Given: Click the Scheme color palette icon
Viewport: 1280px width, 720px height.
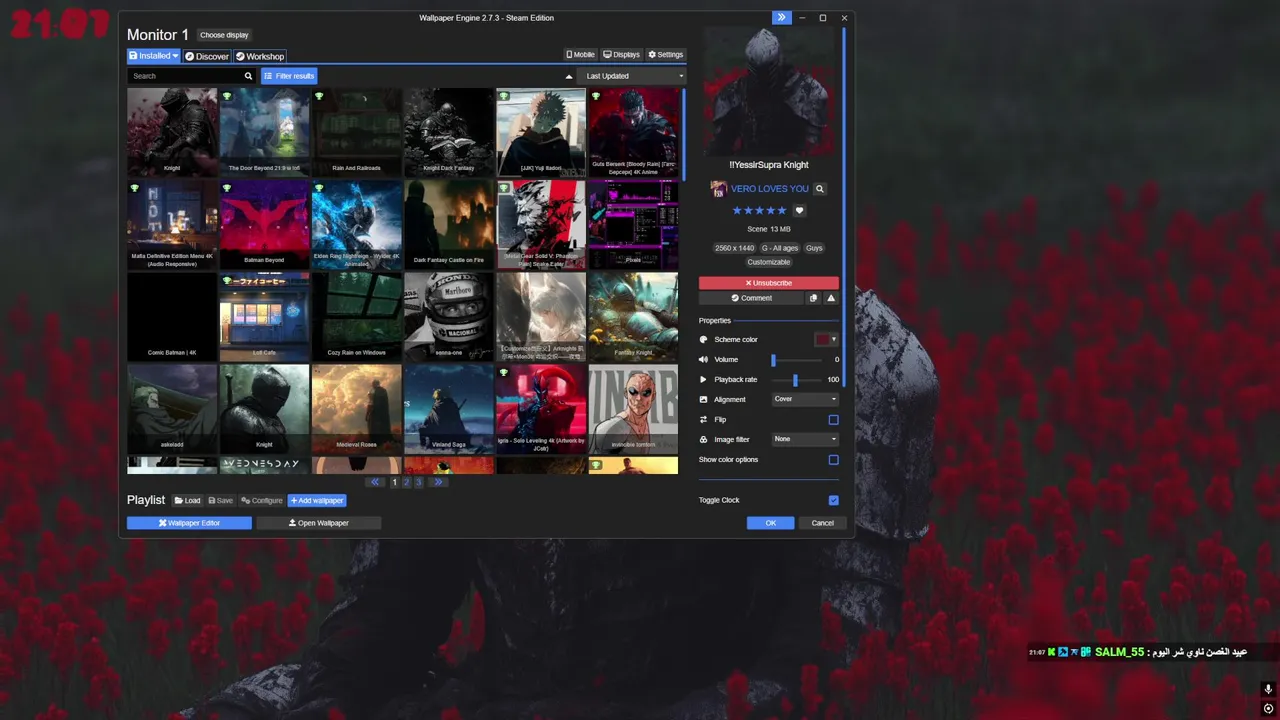Looking at the screenshot, I should [703, 340].
